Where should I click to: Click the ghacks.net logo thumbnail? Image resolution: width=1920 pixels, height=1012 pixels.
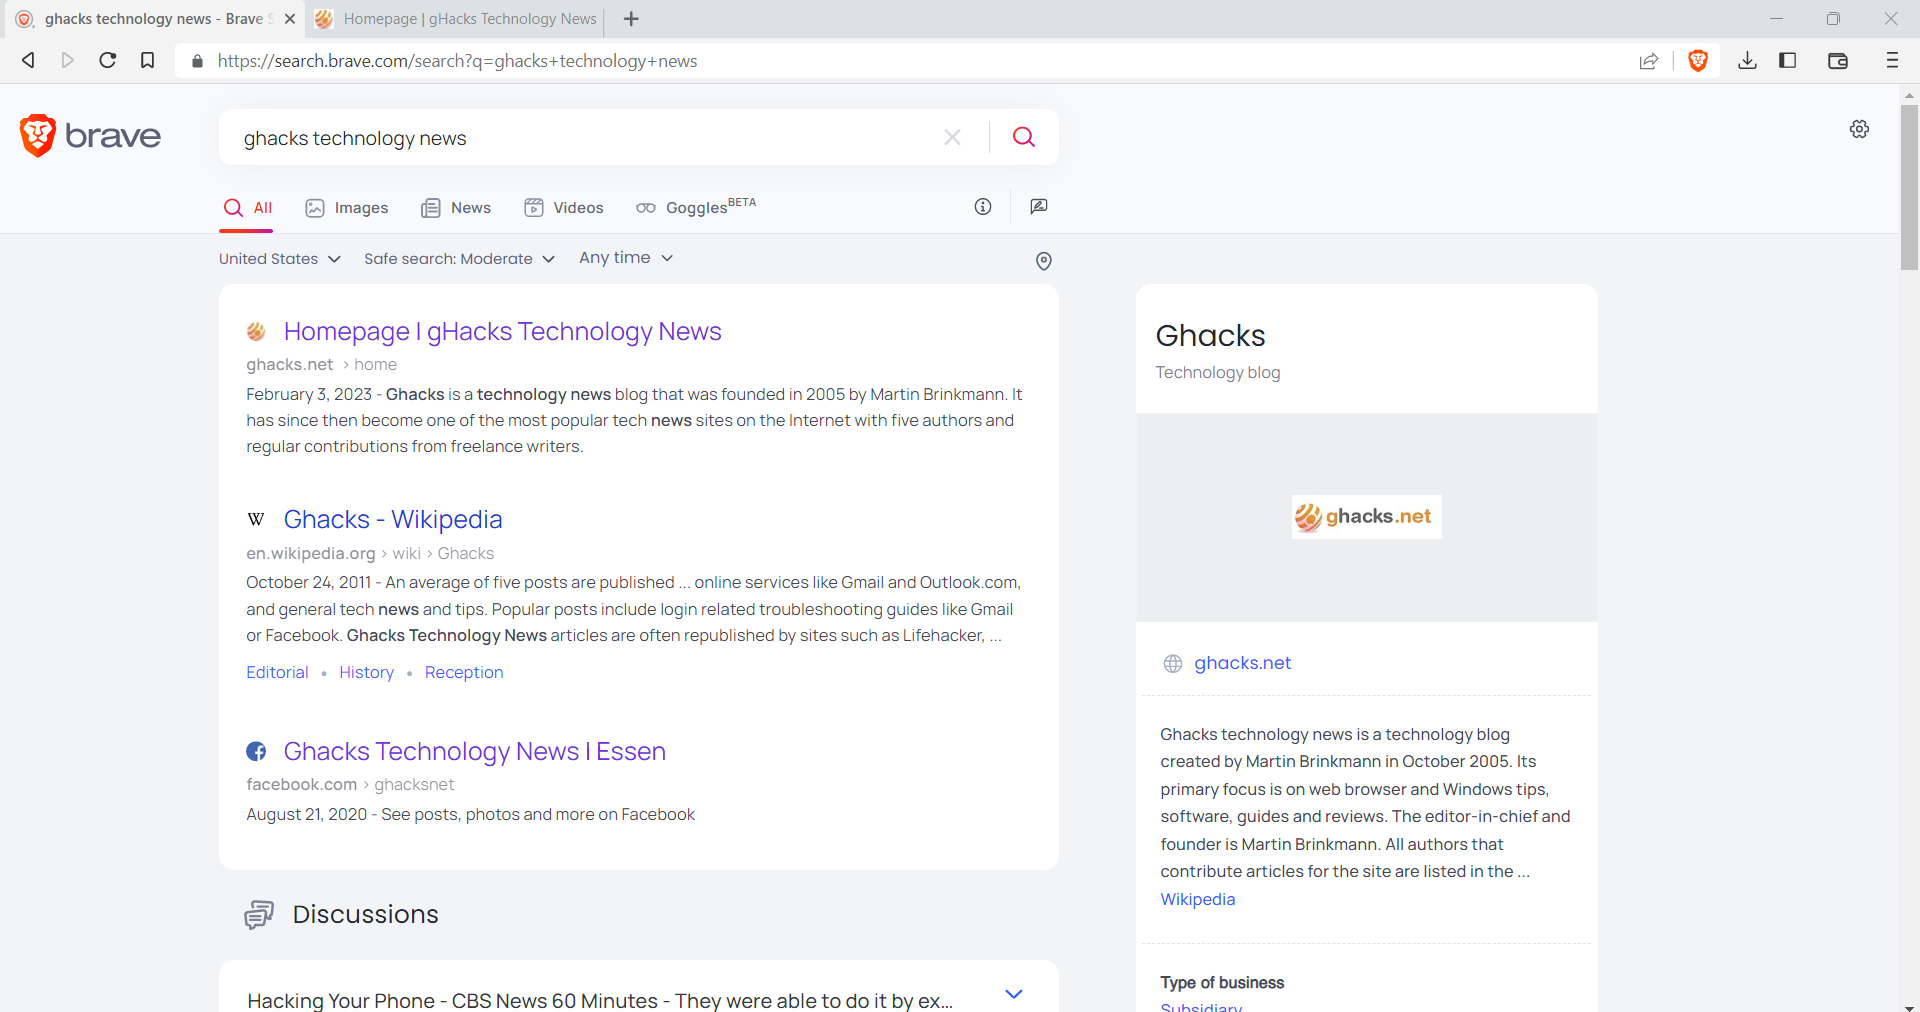[x=1367, y=517]
